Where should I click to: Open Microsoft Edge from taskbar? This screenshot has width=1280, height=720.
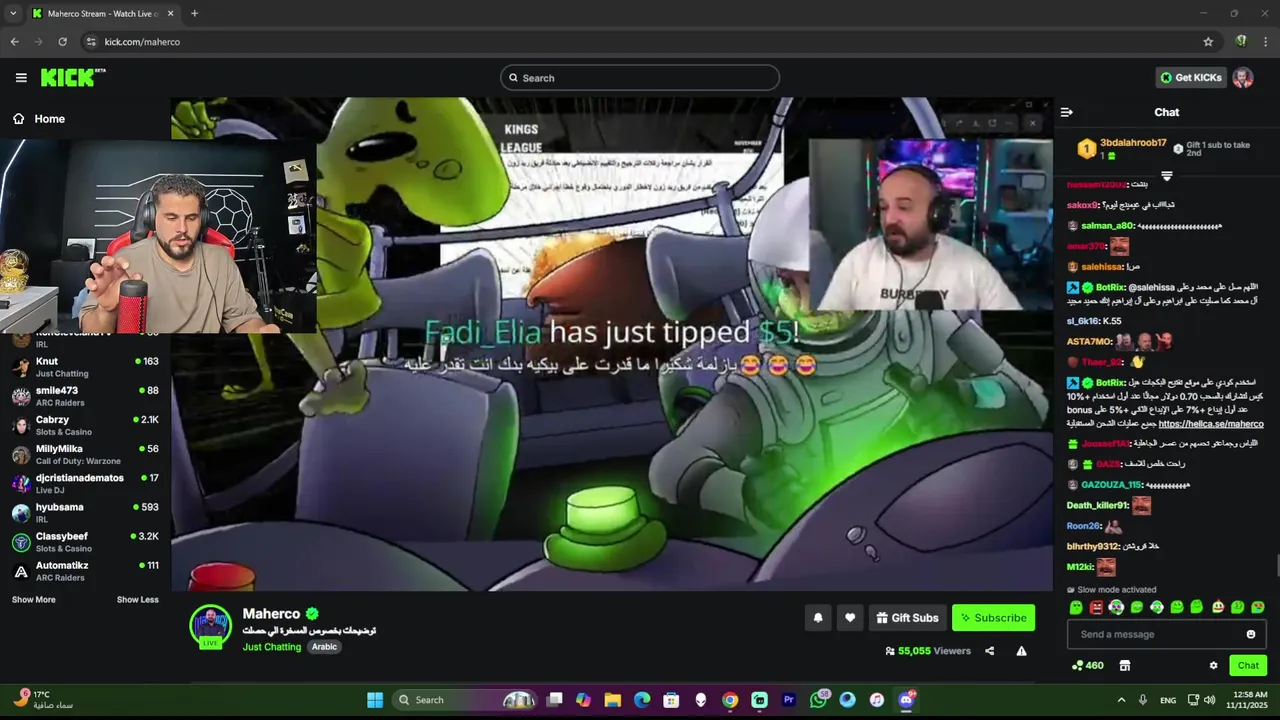642,700
